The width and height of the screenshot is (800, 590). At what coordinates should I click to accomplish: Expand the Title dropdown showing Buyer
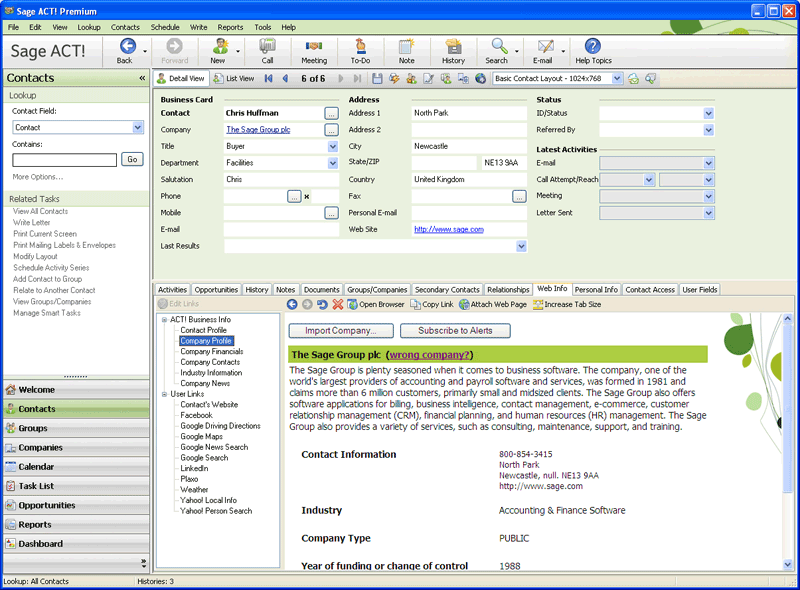tap(333, 146)
